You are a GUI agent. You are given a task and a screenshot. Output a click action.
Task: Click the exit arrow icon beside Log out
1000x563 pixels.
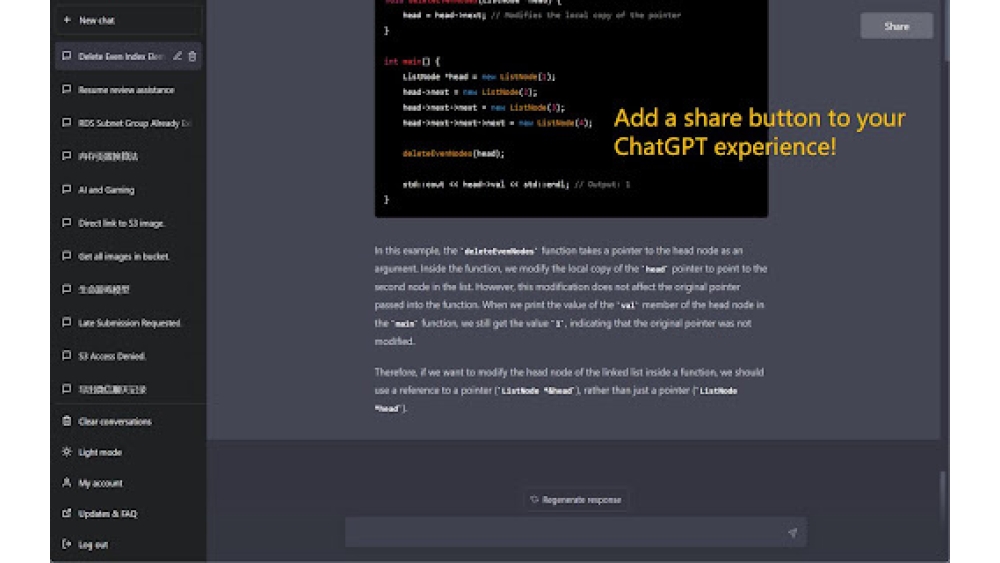tap(66, 544)
